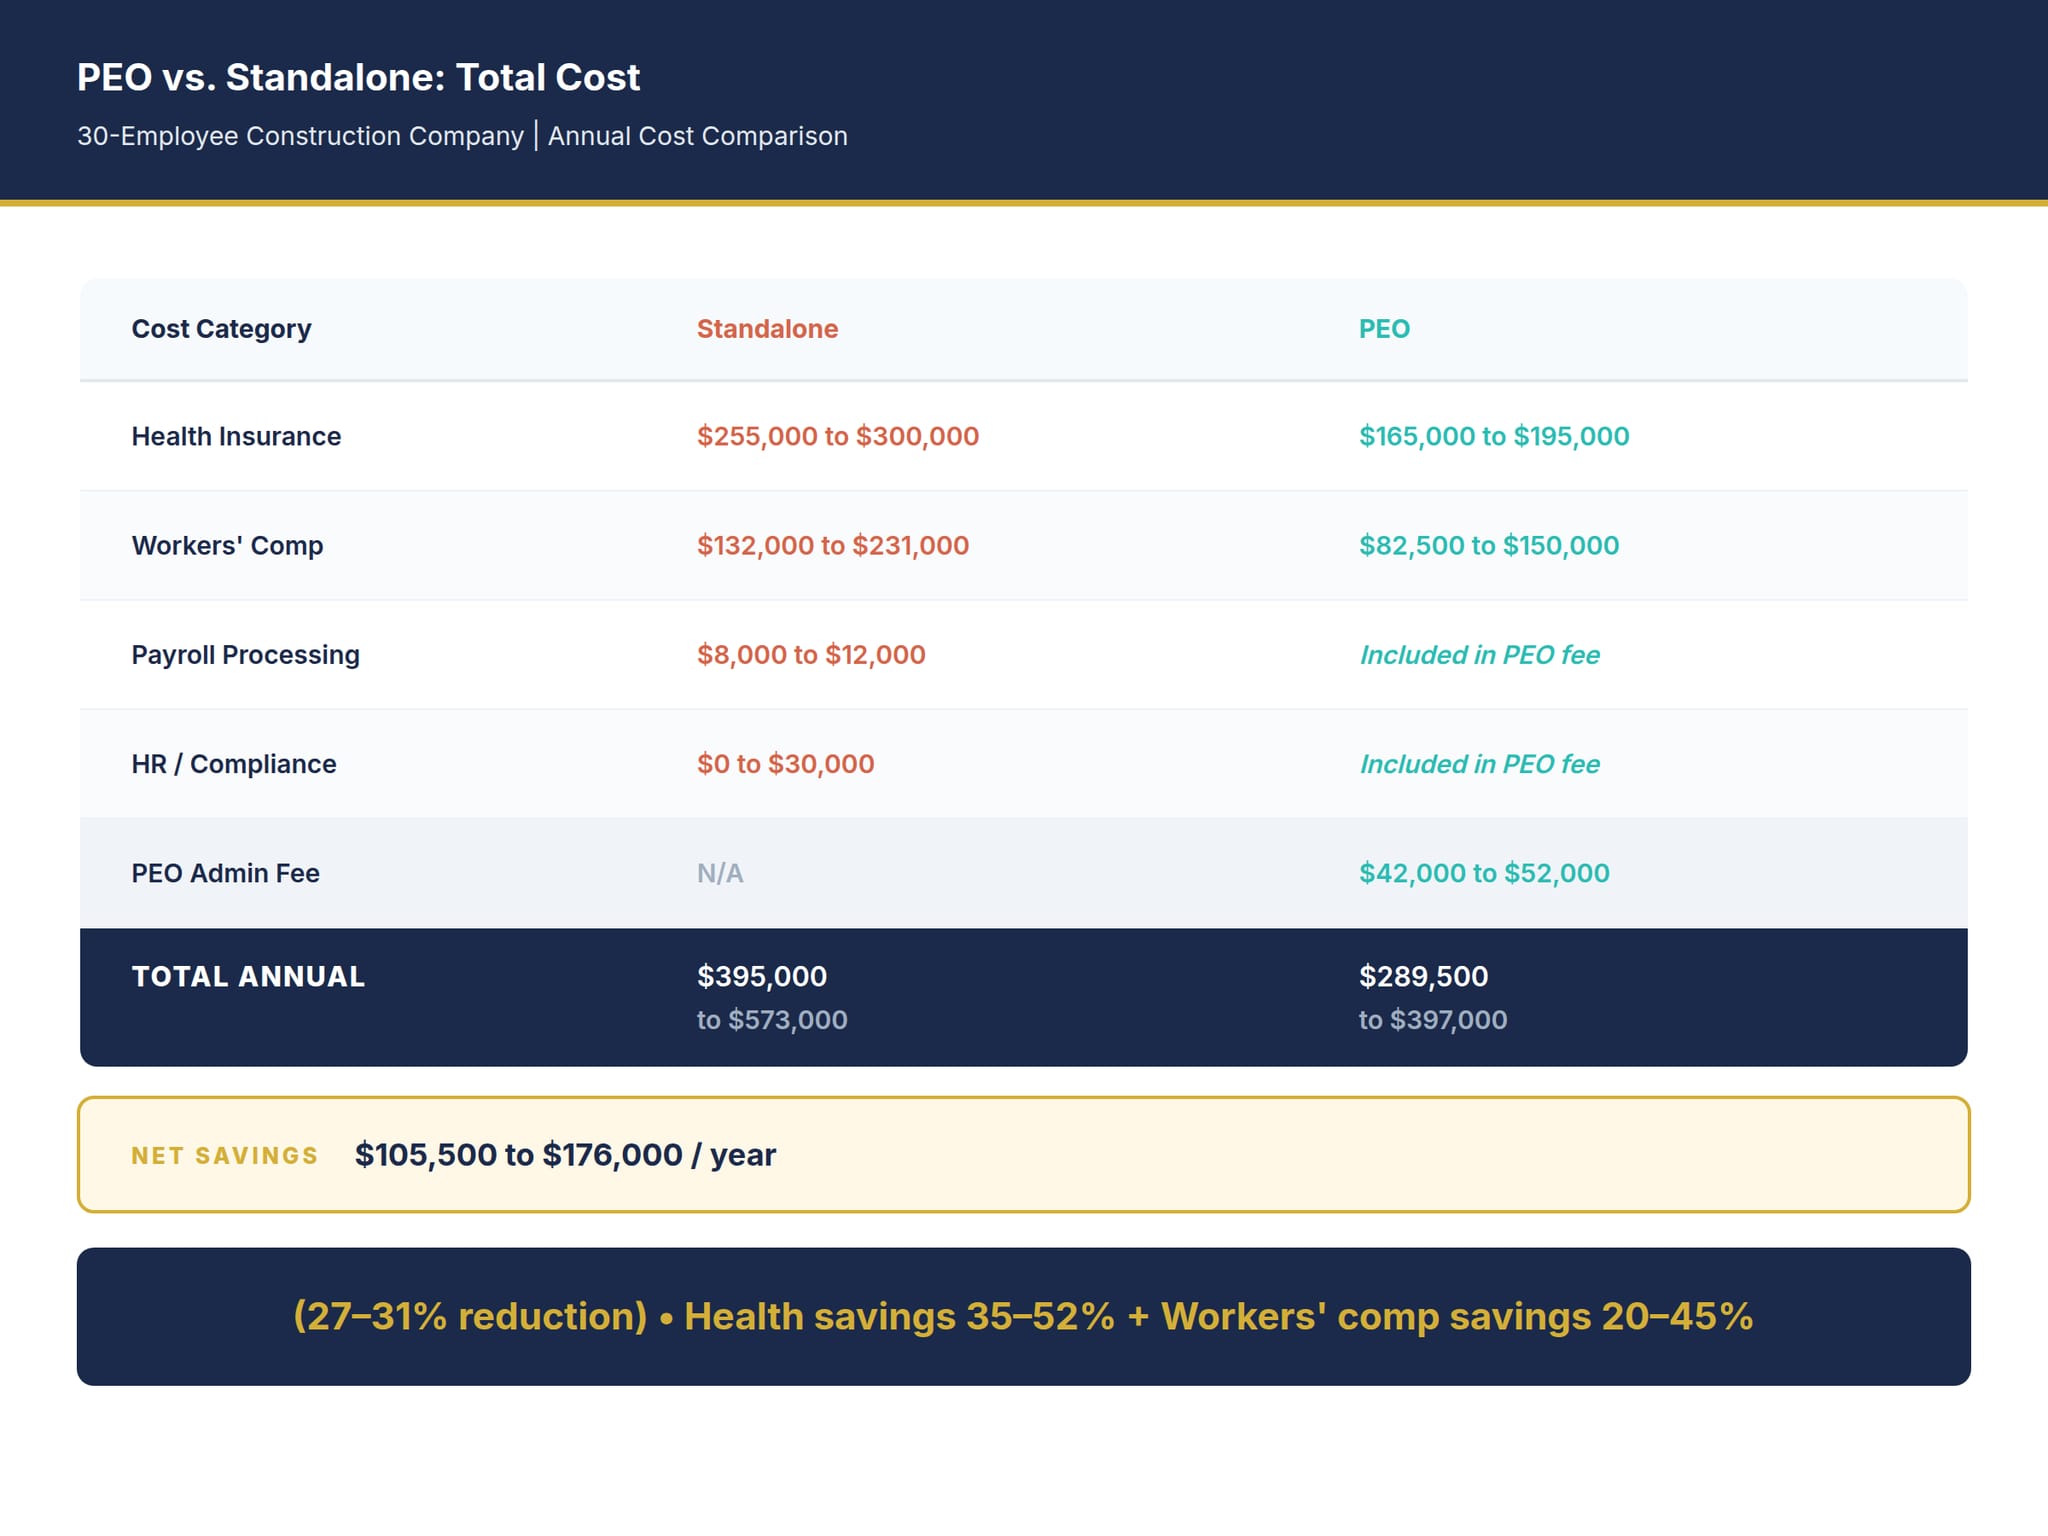Image resolution: width=2048 pixels, height=1536 pixels.
Task: Select the Standalone column header
Action: pos(766,328)
